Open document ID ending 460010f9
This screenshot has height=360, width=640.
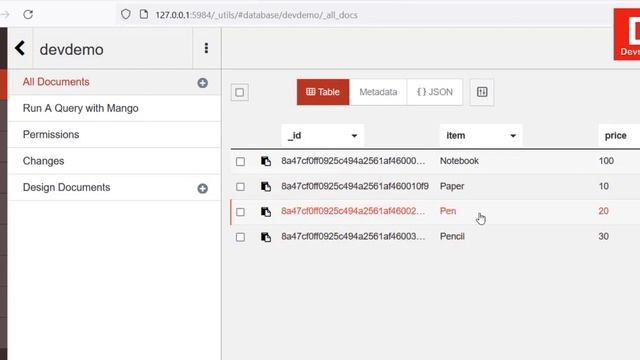point(355,186)
